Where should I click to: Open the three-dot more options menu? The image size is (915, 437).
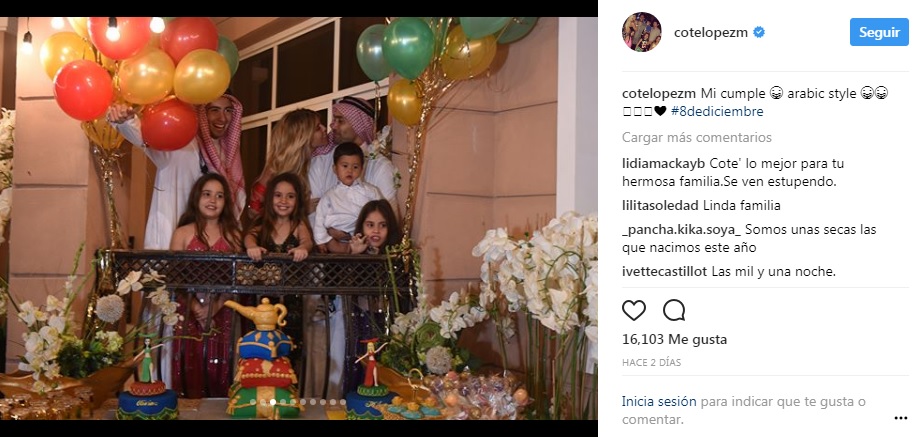click(900, 418)
